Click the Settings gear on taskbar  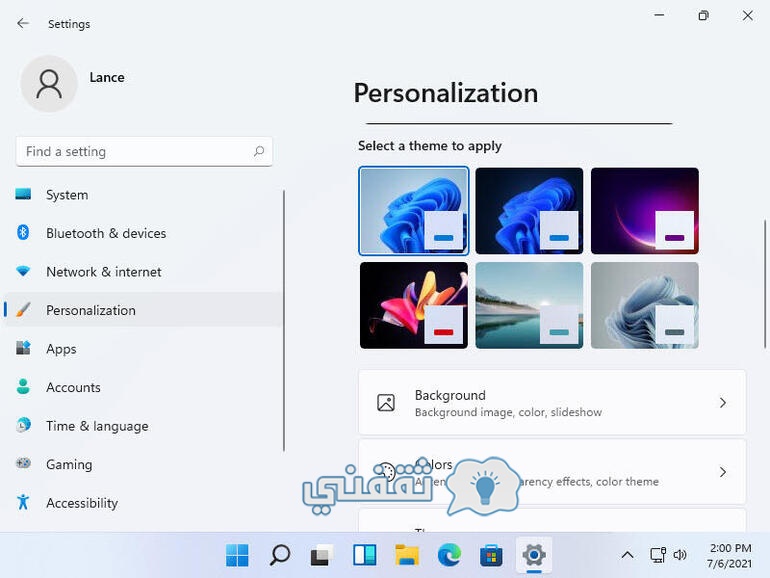coord(534,555)
